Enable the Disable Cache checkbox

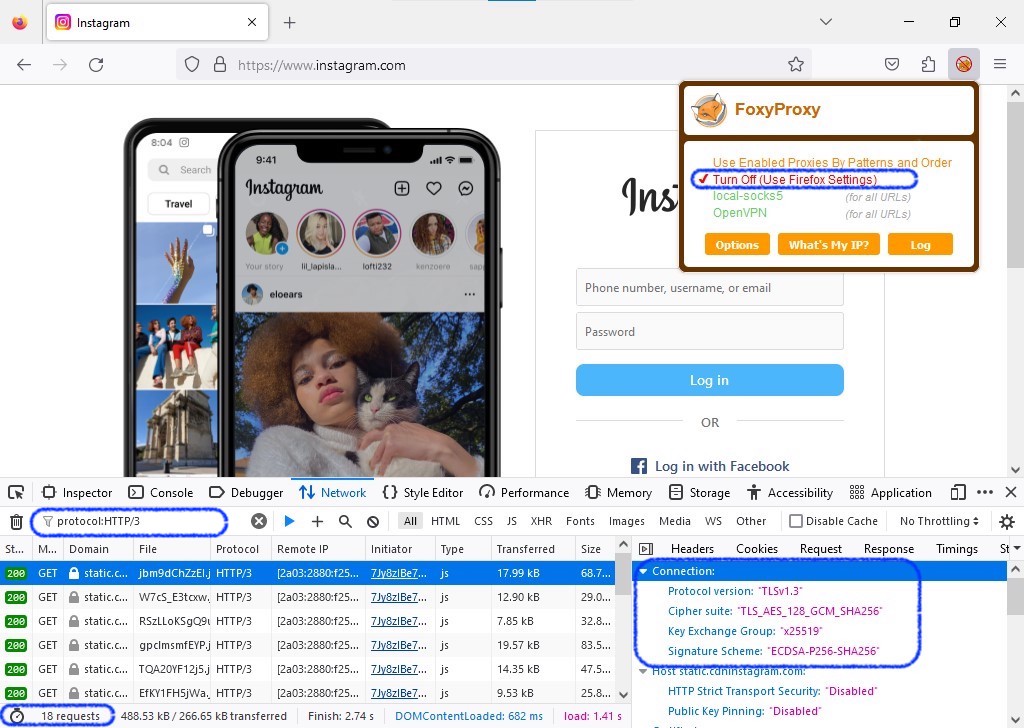pyautogui.click(x=795, y=521)
